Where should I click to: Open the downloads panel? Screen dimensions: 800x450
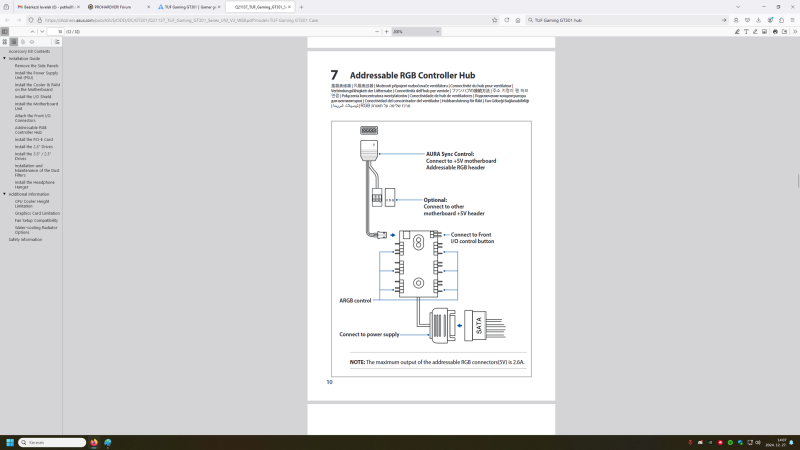pos(758,20)
